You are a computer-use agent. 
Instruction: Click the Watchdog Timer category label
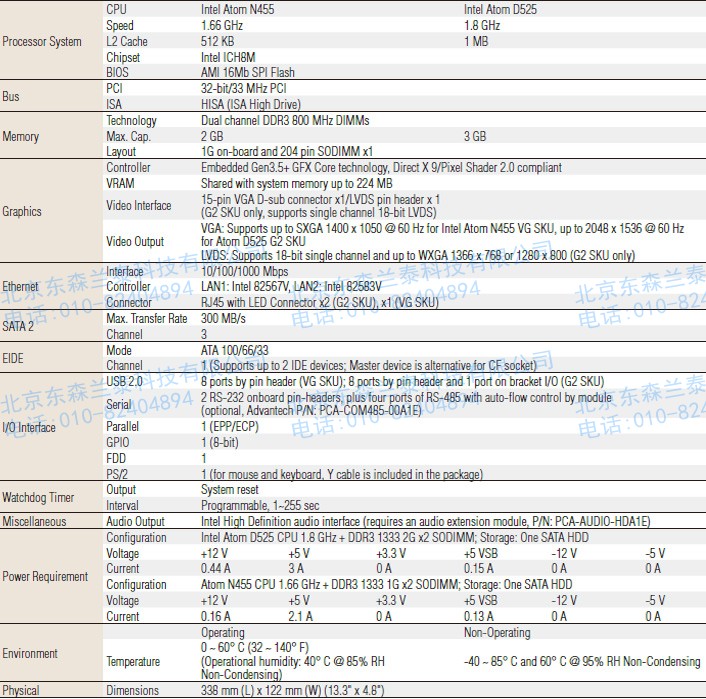(38, 497)
